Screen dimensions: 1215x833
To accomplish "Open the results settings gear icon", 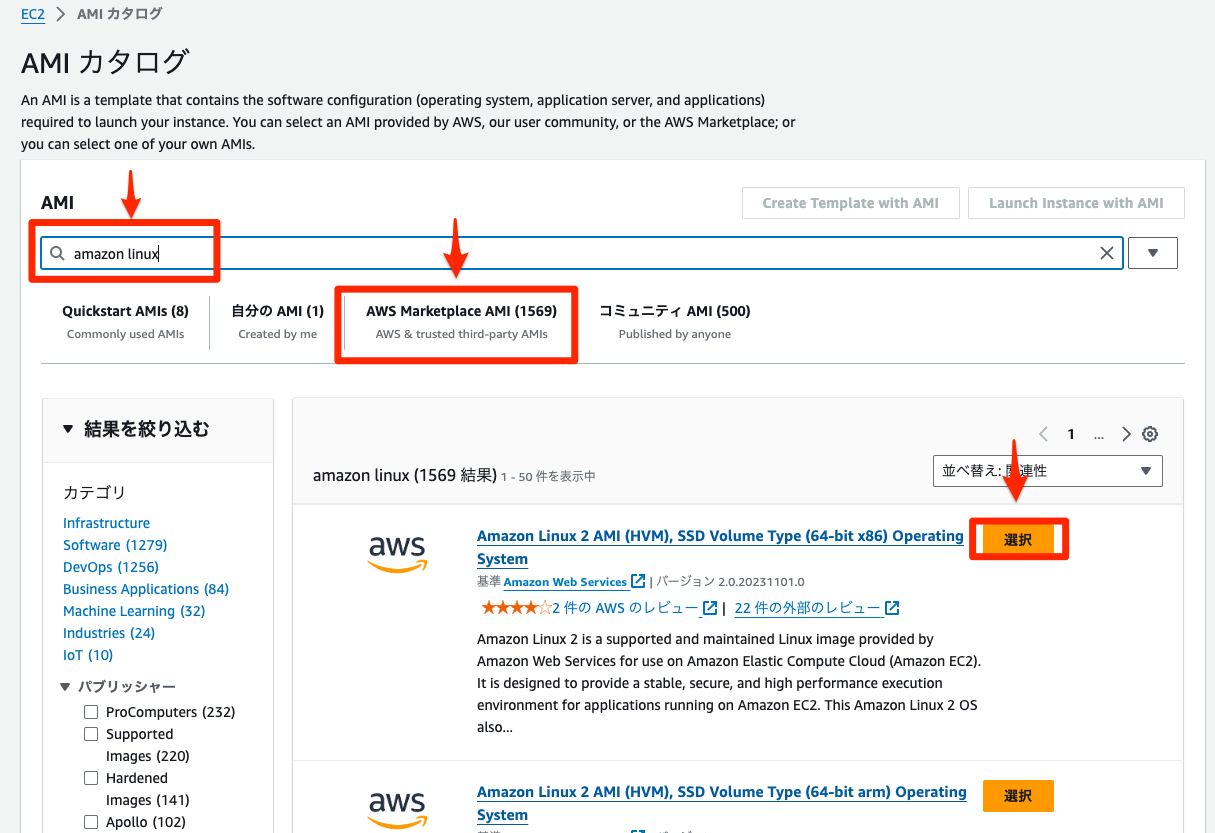I will pyautogui.click(x=1149, y=434).
